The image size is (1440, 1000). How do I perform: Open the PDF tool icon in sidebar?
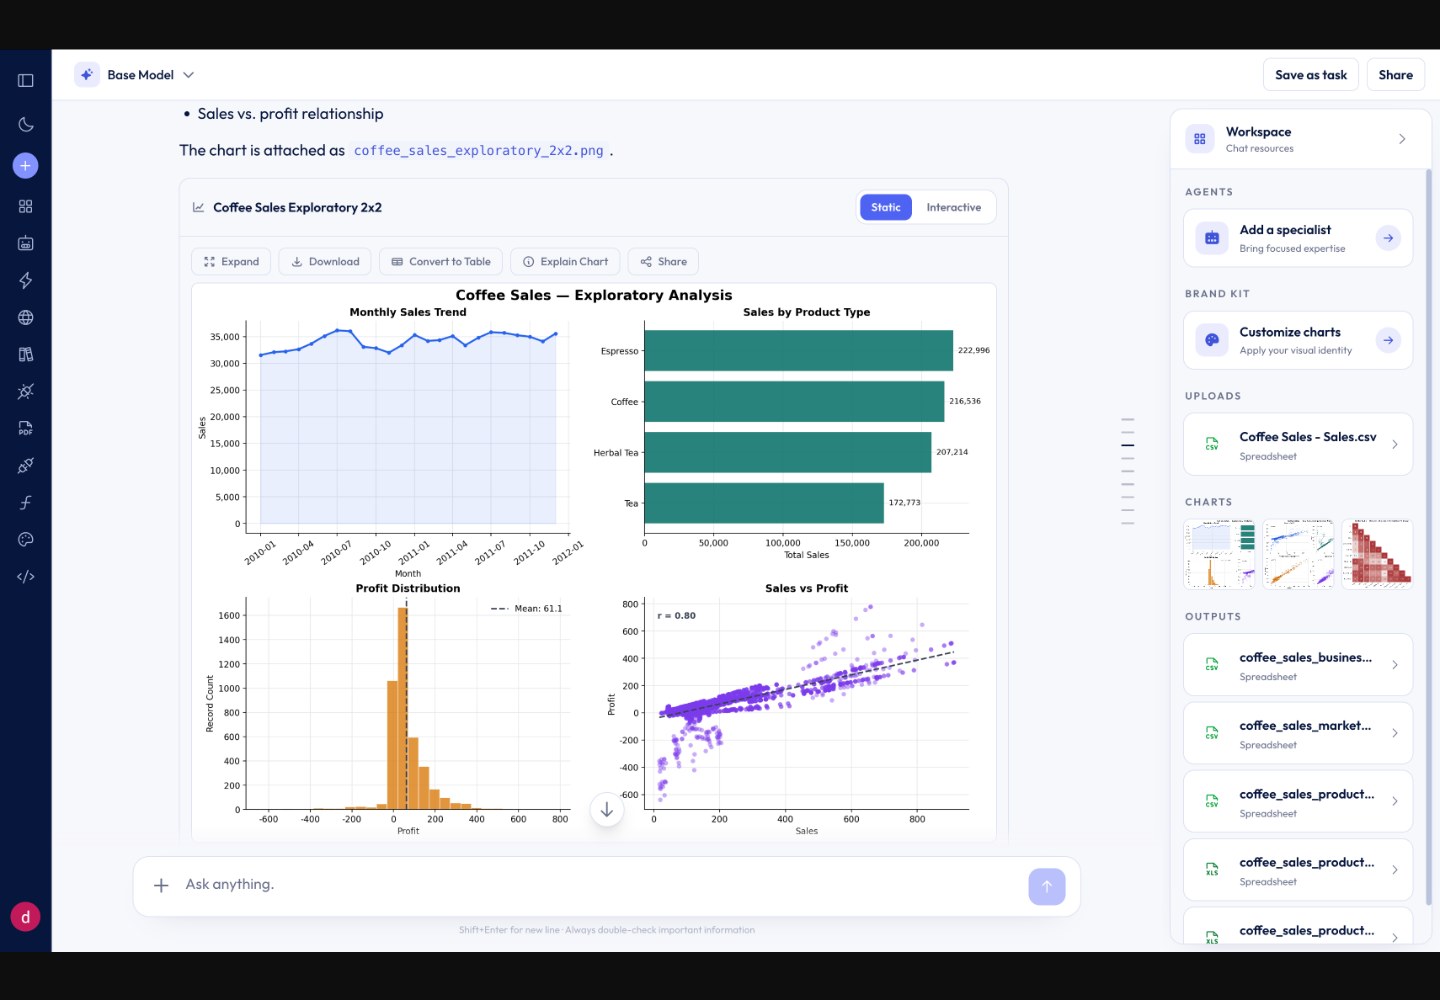coord(26,428)
